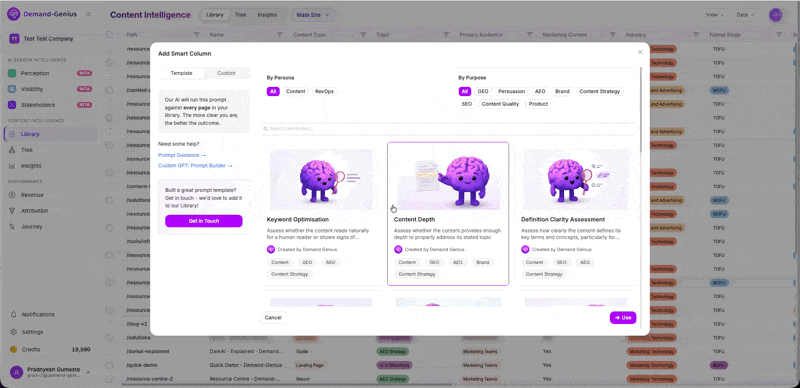The height and width of the screenshot is (388, 800).
Task: Click the Journey icon in sidebar
Action: (12, 227)
